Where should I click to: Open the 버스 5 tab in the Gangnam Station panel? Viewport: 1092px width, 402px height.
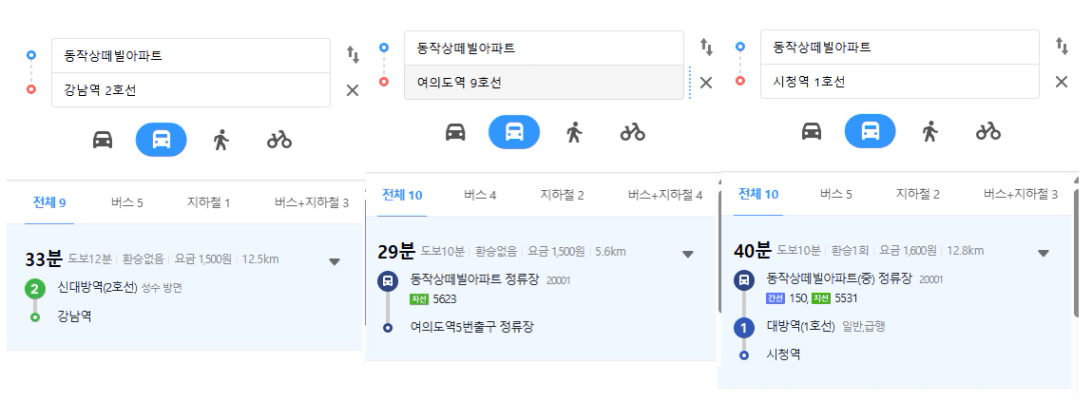[127, 203]
